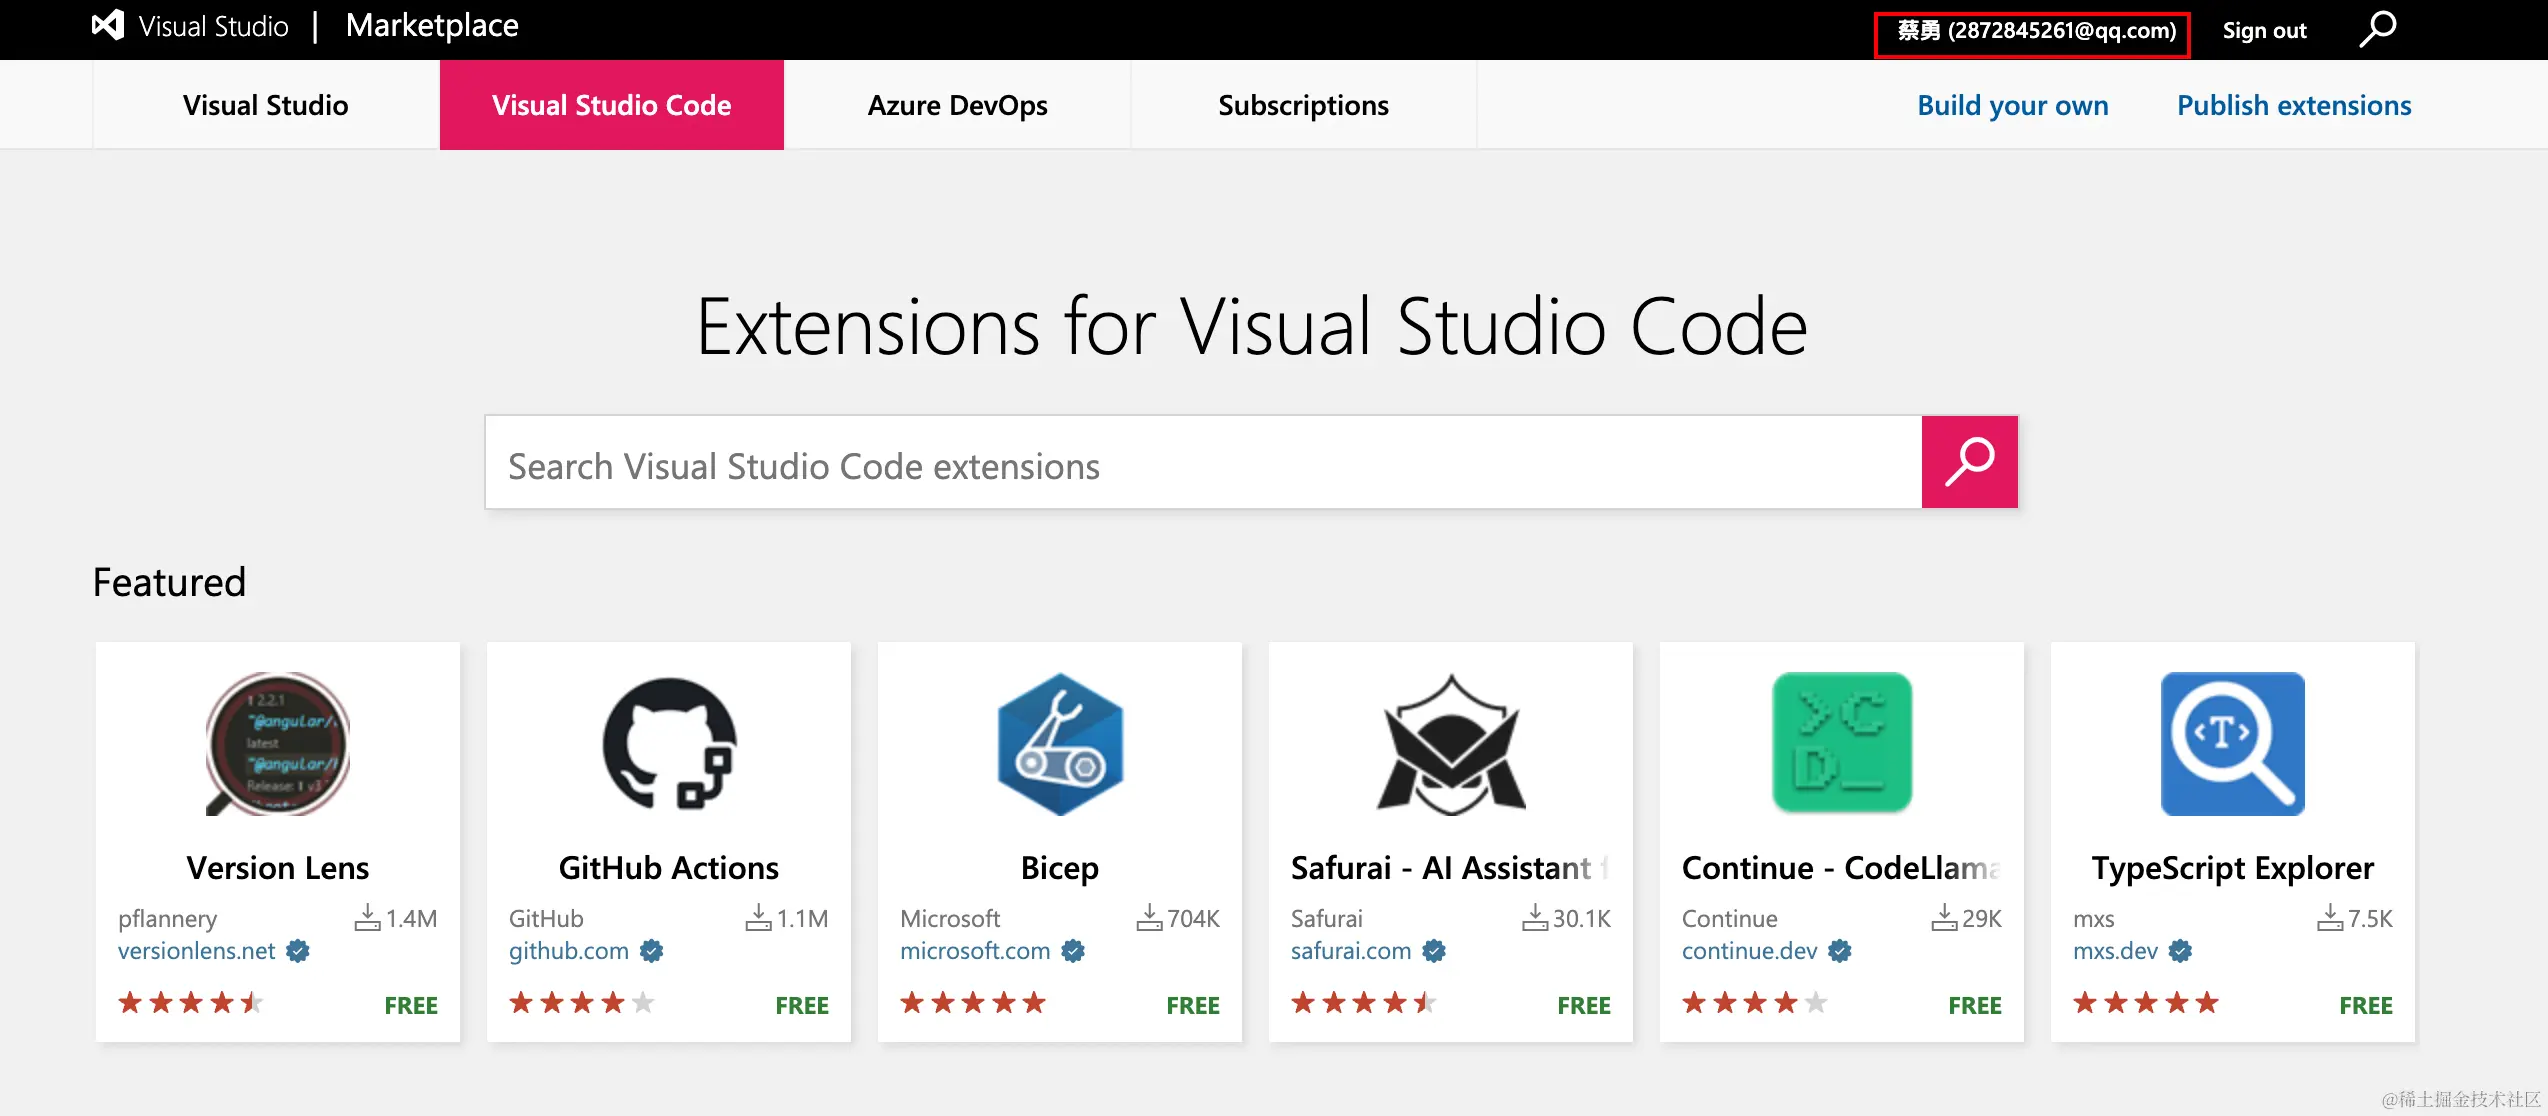Open the Bicep extension icon
Screen dimensions: 2548x1116
coord(1060,743)
